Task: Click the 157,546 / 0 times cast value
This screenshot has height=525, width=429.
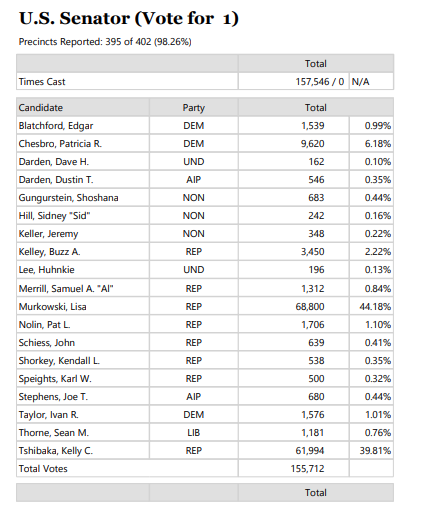Action: tap(294, 82)
